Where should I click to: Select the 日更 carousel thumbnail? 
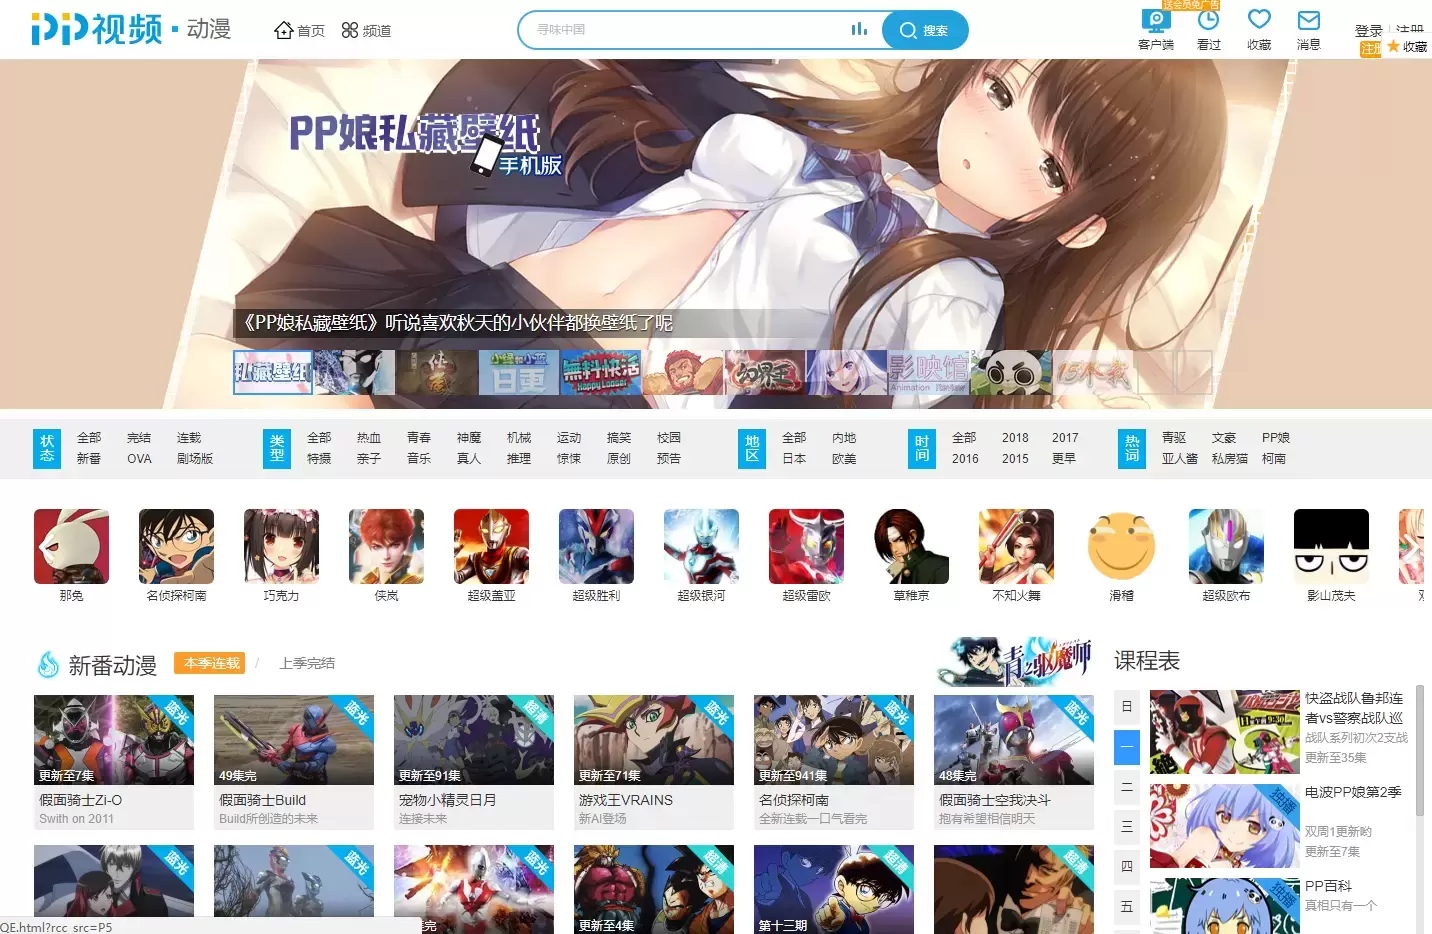click(x=518, y=372)
